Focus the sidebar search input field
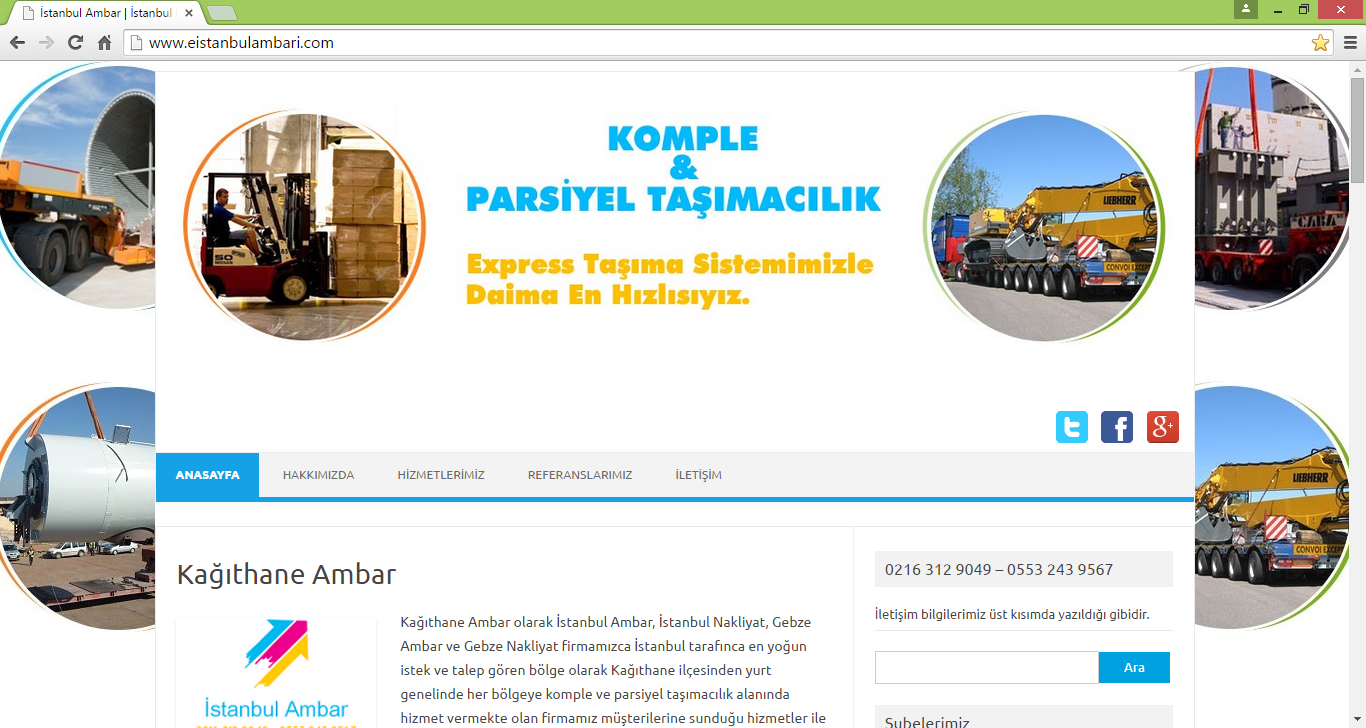This screenshot has width=1366, height=728. (987, 667)
